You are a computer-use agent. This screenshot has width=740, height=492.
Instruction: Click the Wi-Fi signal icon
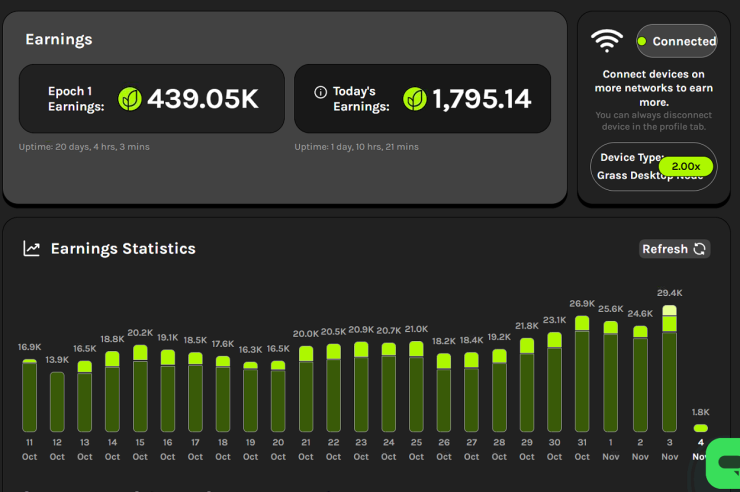[x=607, y=41]
